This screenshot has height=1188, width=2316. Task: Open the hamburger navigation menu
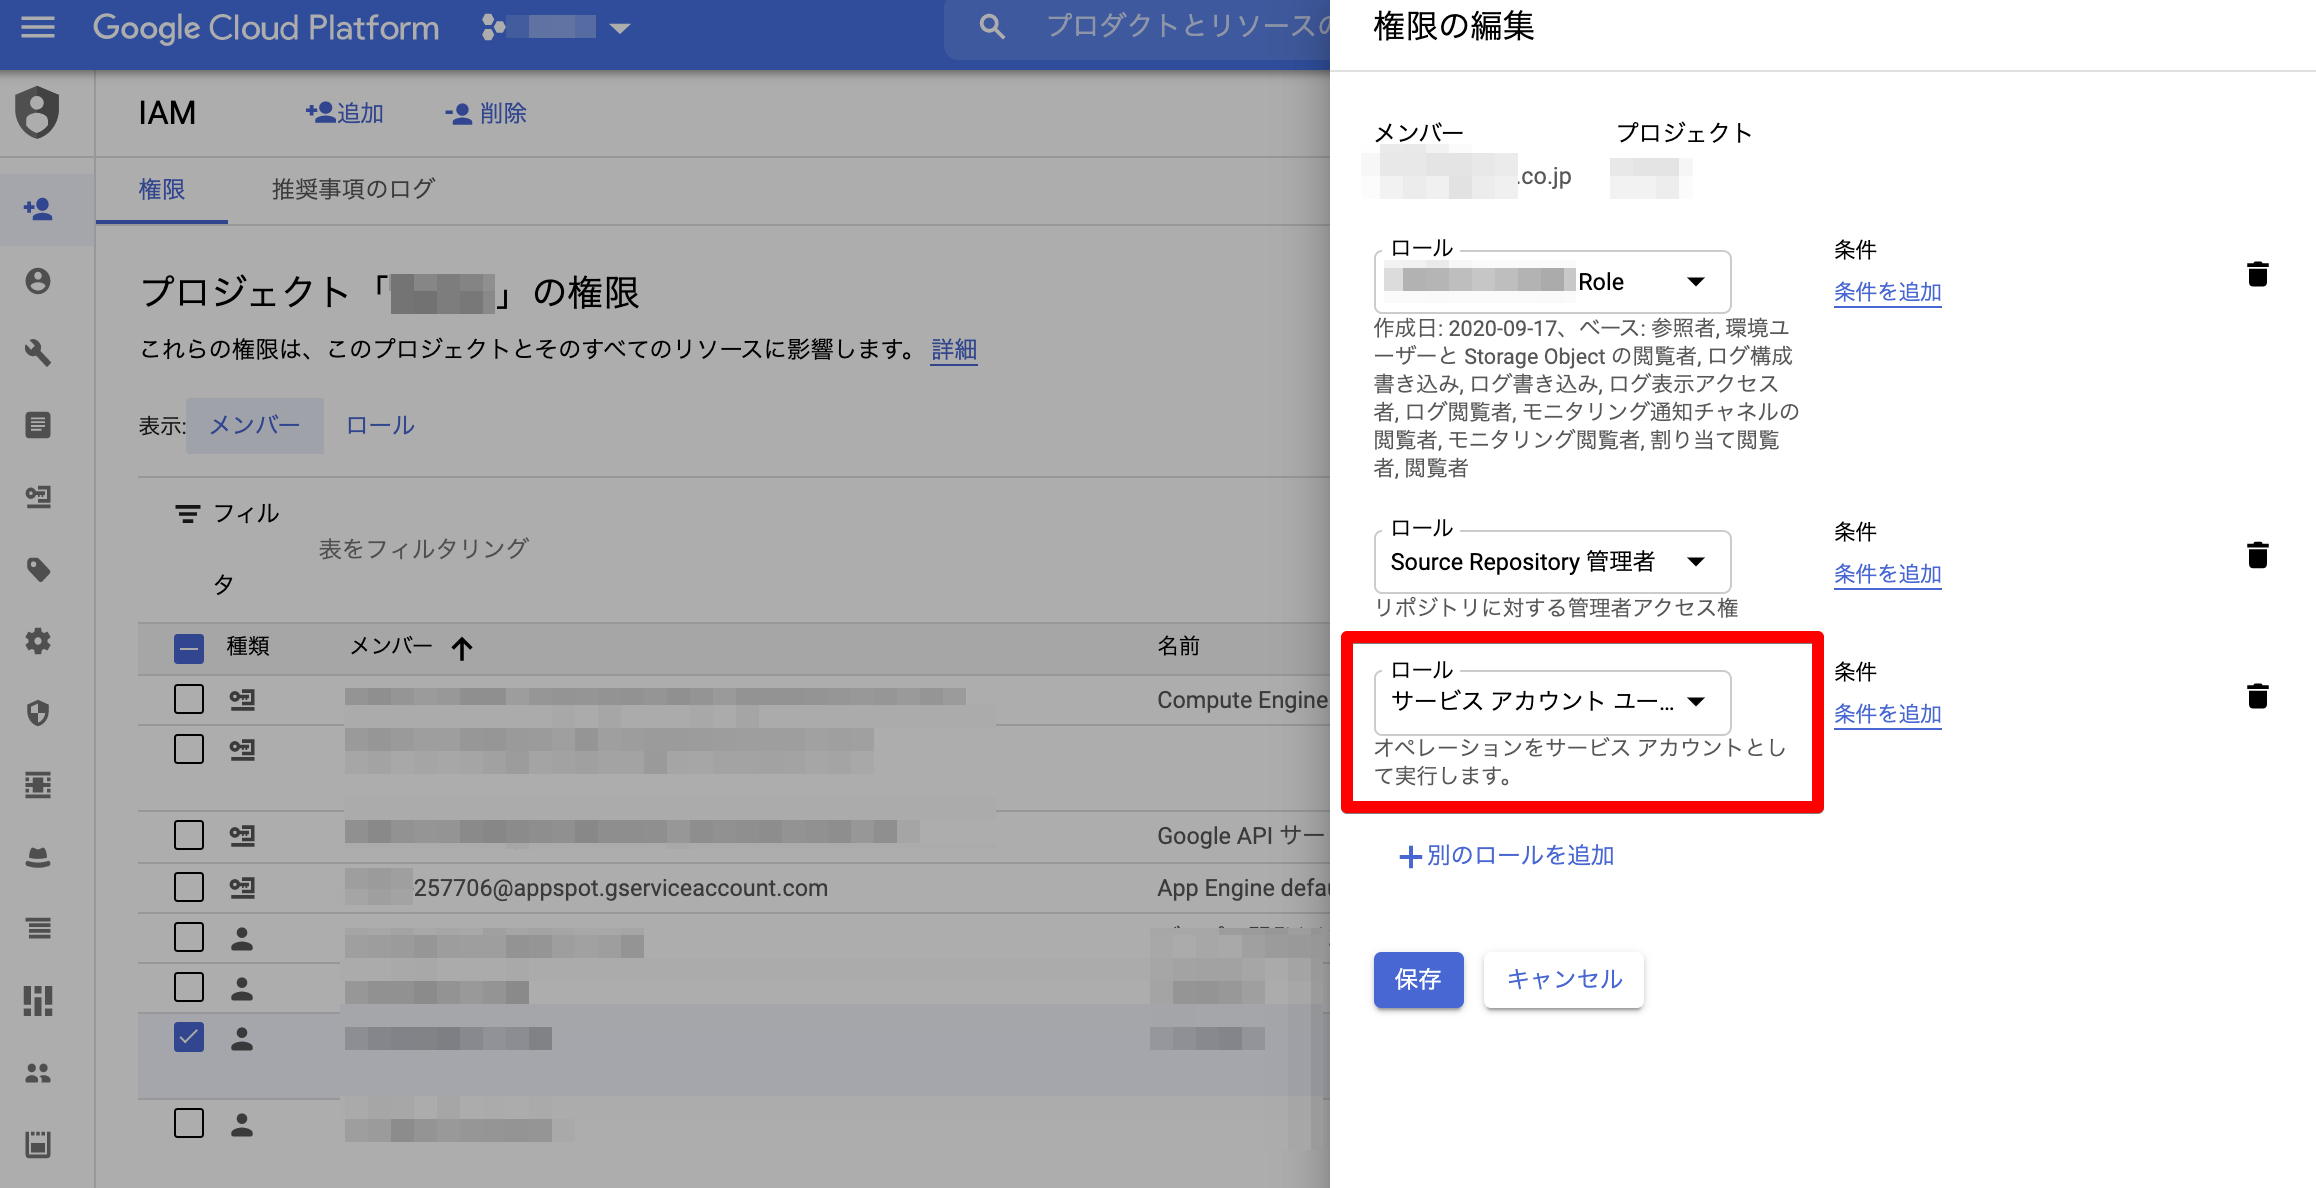[38, 27]
